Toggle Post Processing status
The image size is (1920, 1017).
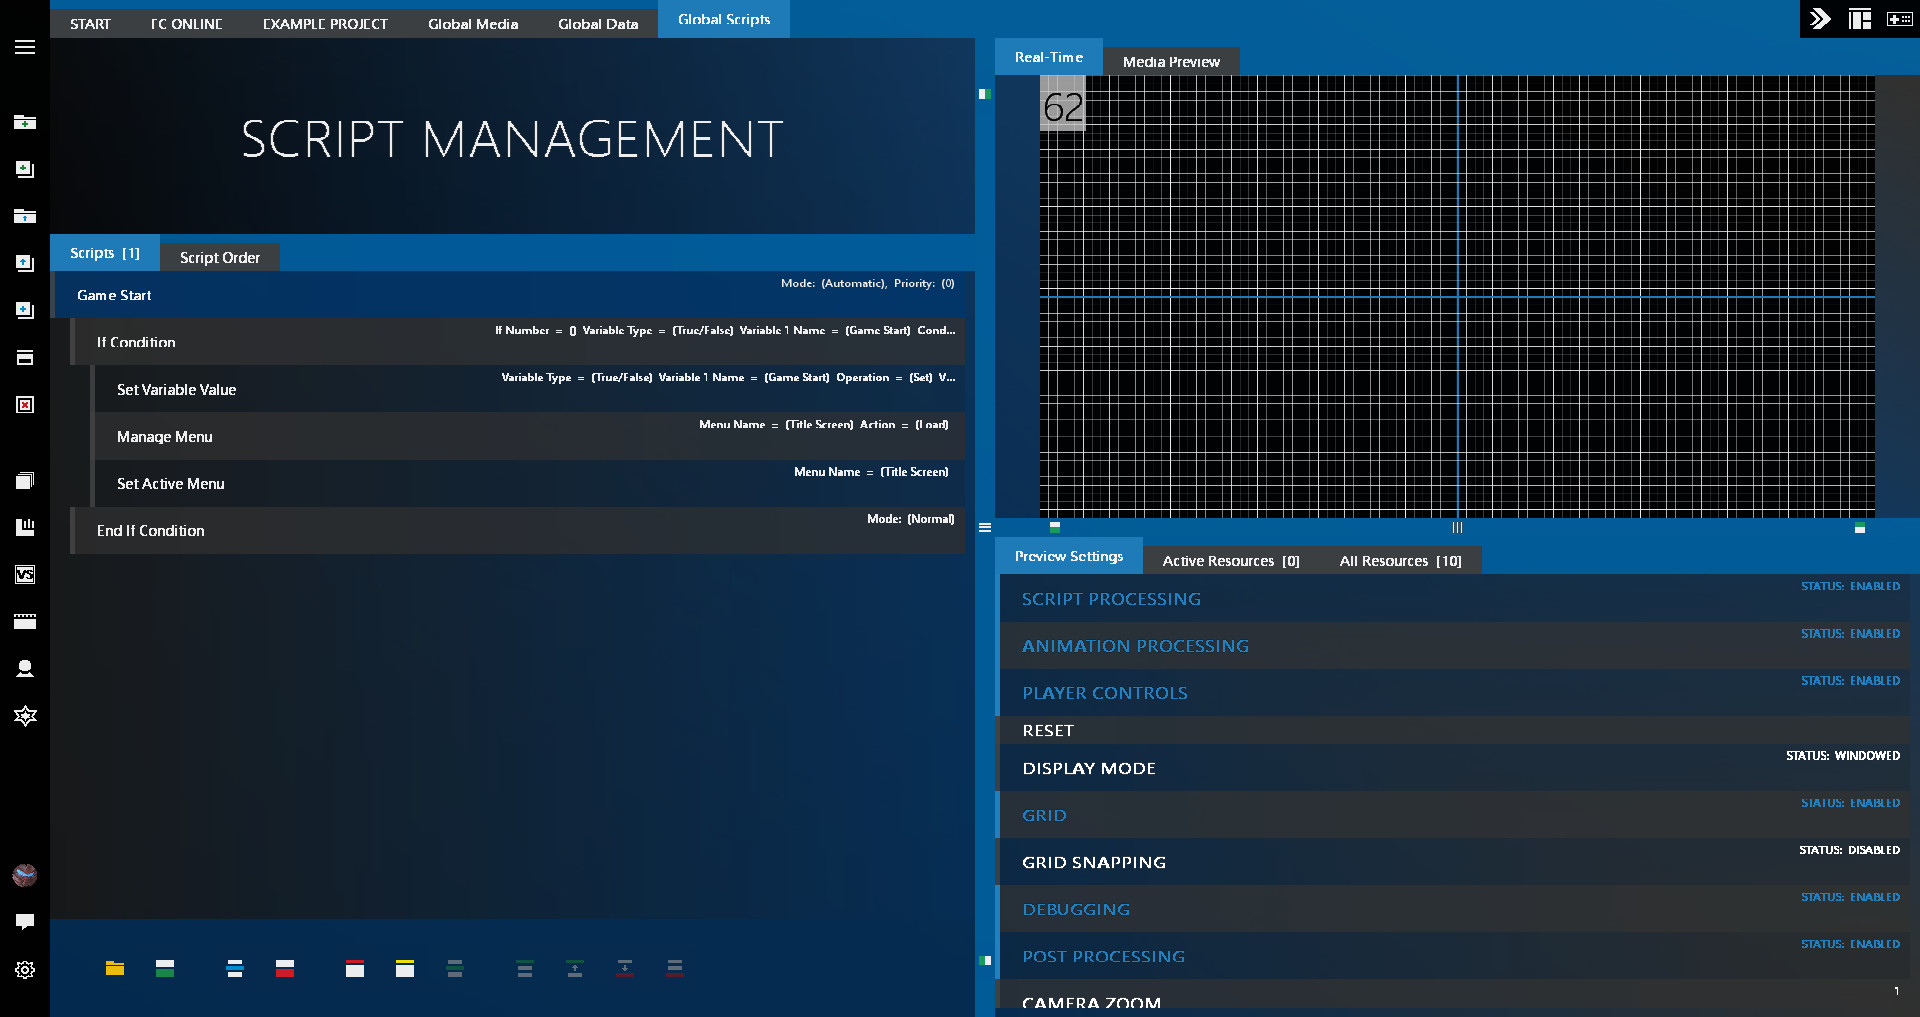[1103, 956]
